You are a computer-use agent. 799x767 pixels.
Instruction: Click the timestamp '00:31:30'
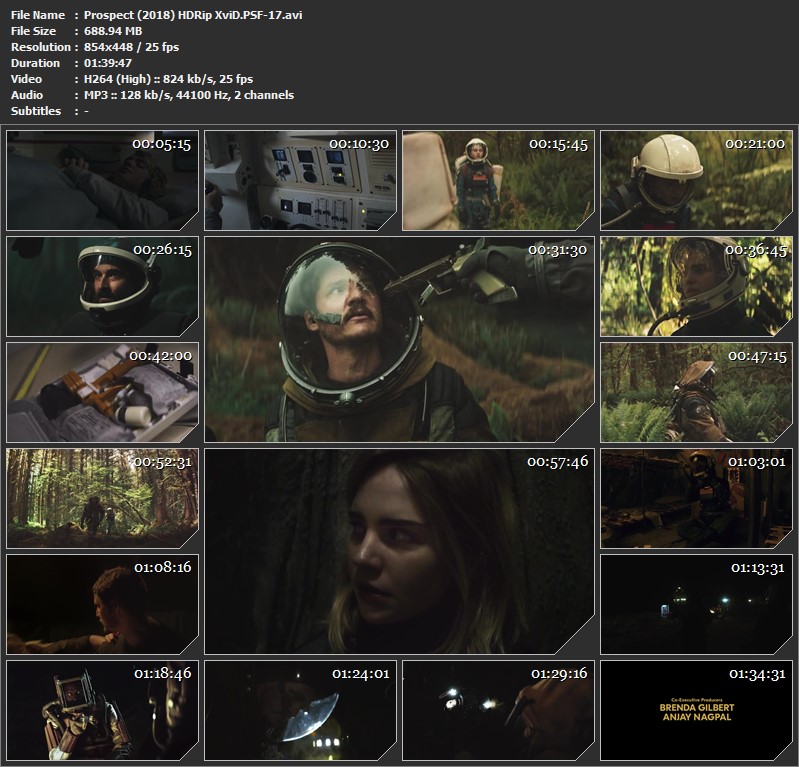point(557,250)
